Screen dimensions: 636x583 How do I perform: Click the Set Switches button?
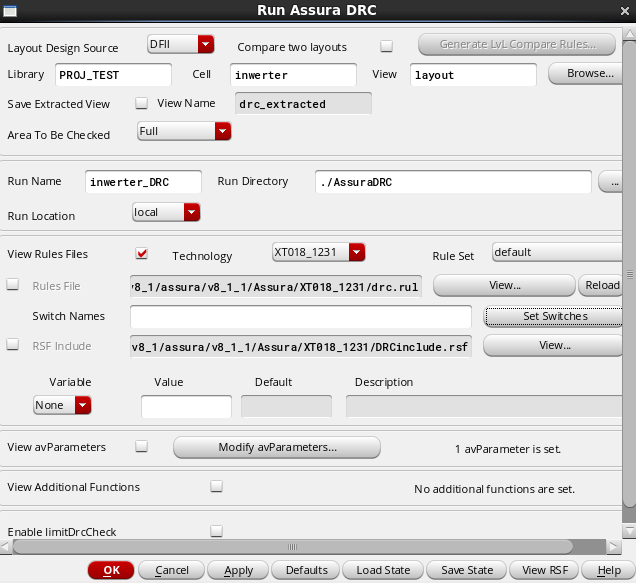pyautogui.click(x=554, y=316)
